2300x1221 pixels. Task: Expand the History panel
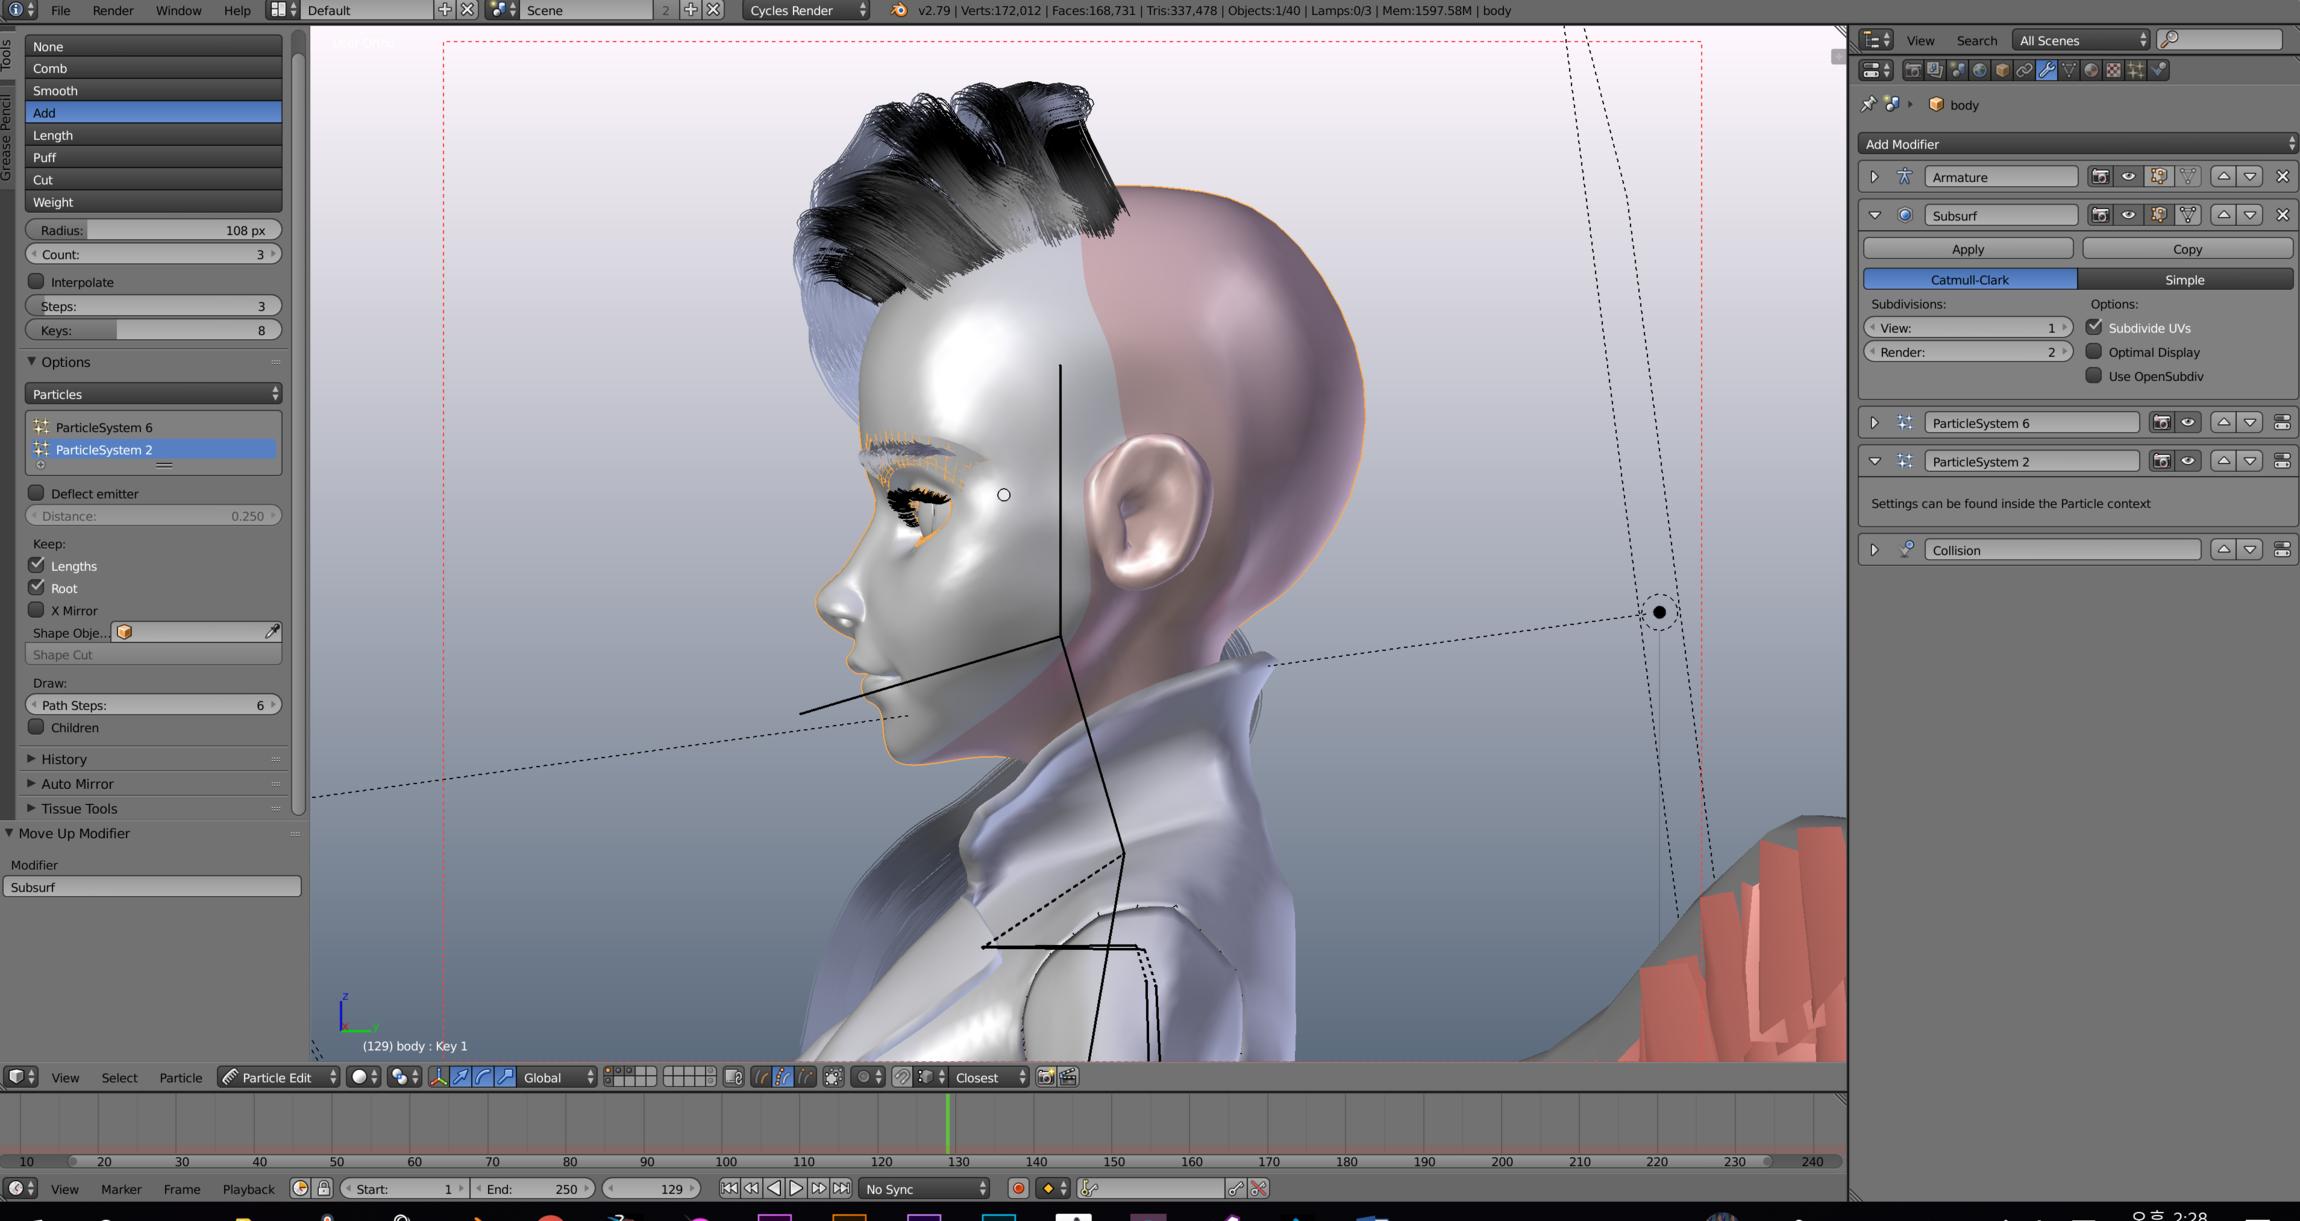pos(64,759)
